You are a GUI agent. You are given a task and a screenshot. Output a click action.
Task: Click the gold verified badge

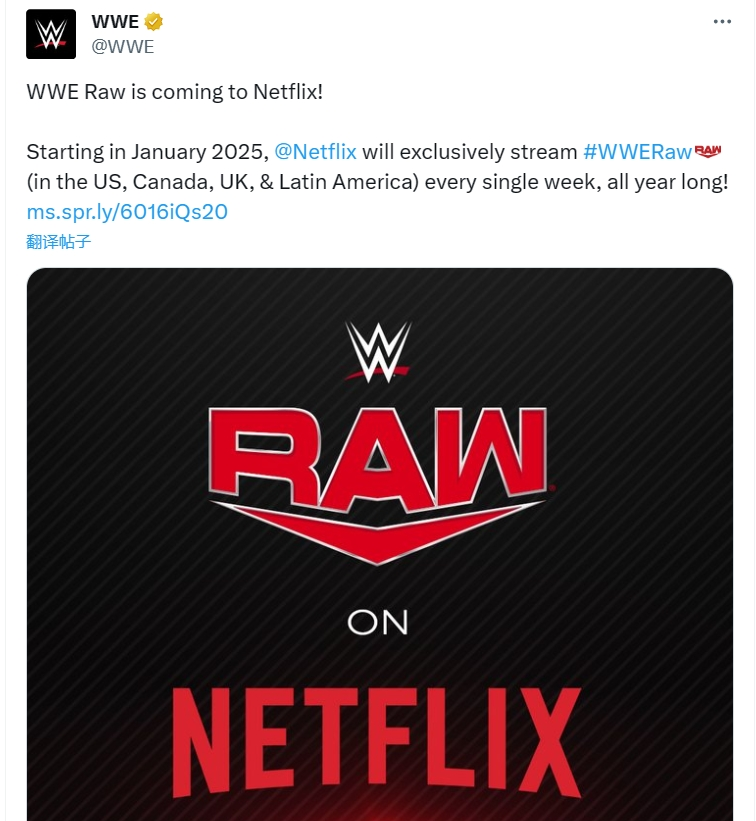click(152, 21)
